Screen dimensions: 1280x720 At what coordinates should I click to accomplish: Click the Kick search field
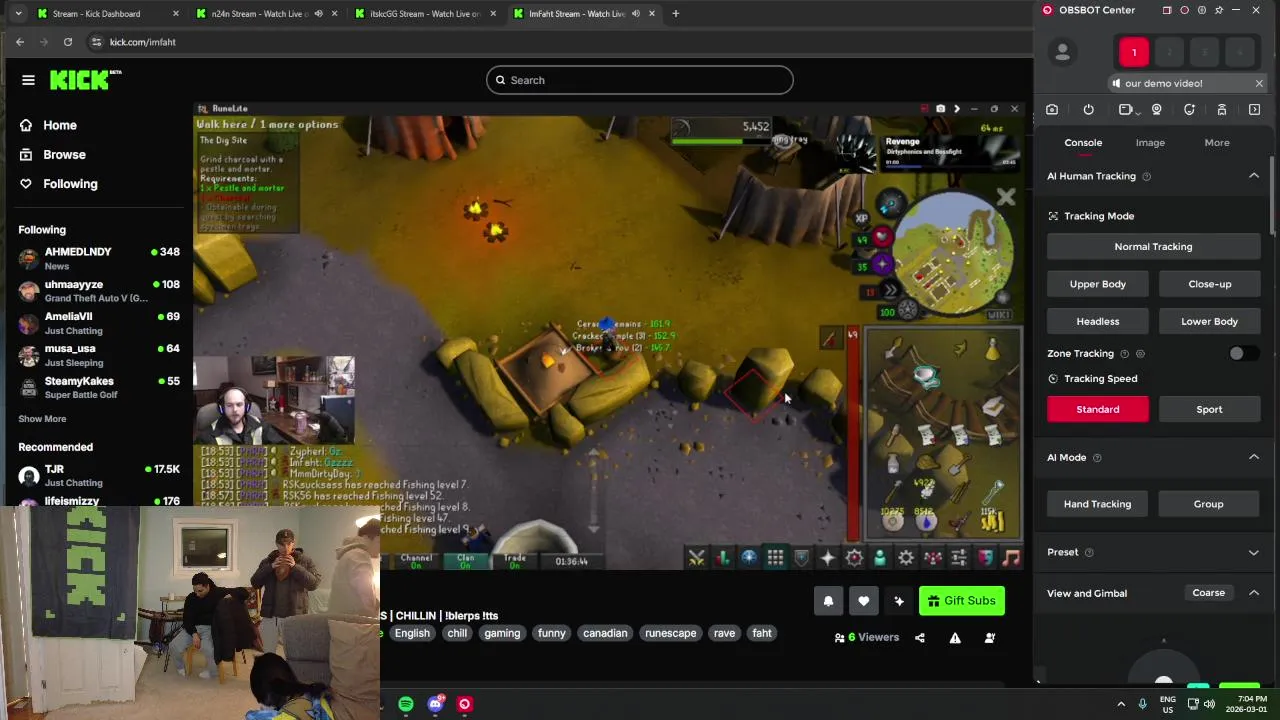pyautogui.click(x=640, y=80)
